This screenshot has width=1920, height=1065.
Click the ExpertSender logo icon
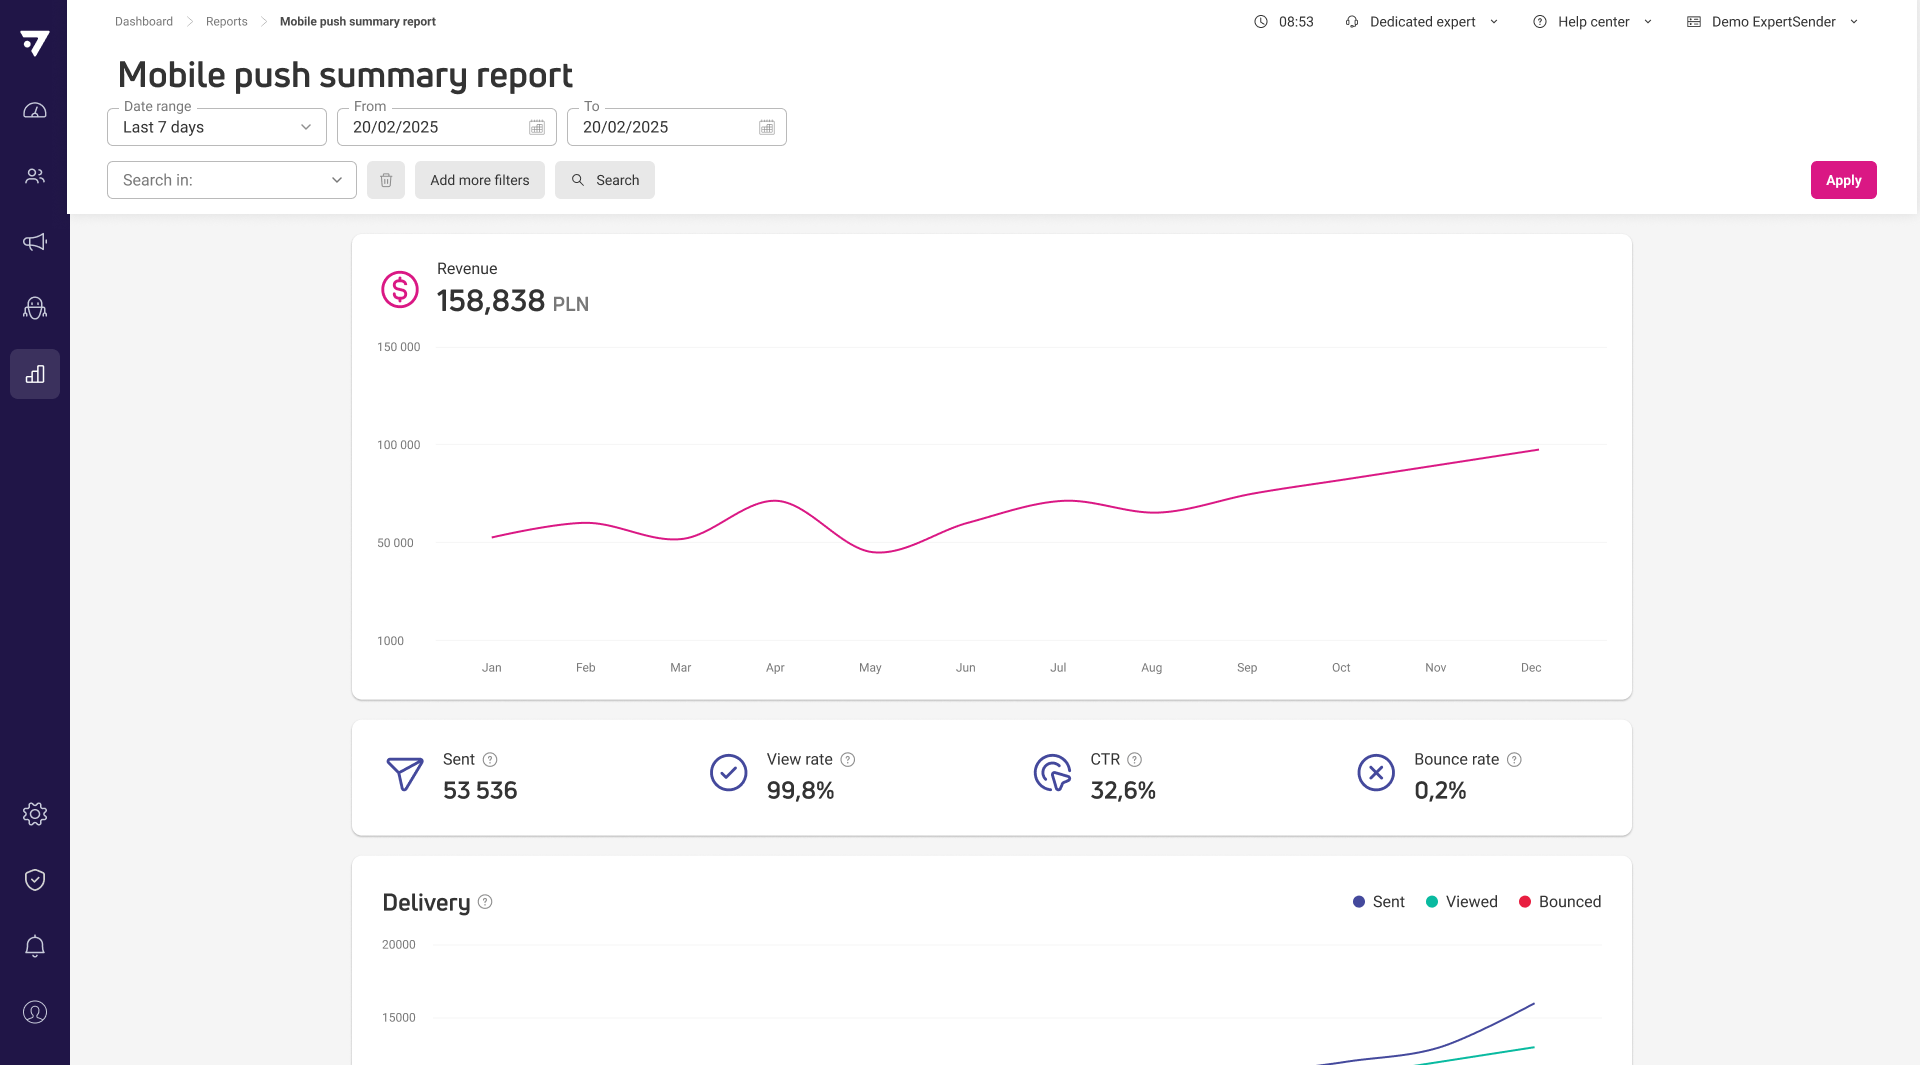pyautogui.click(x=35, y=43)
